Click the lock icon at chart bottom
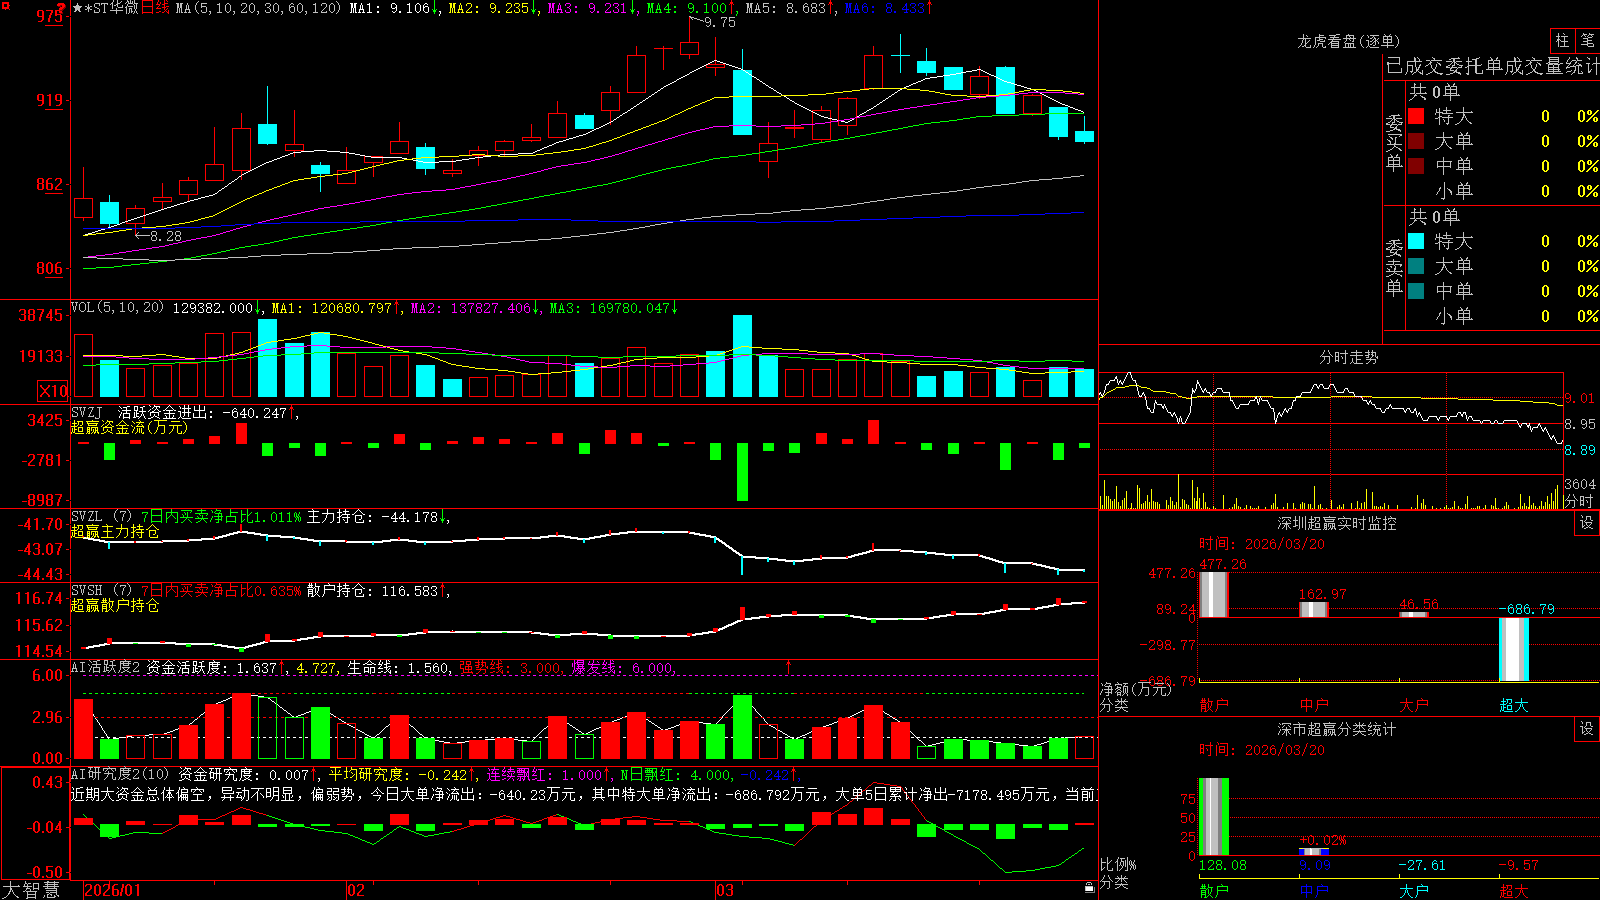The height and width of the screenshot is (900, 1600). [1090, 887]
